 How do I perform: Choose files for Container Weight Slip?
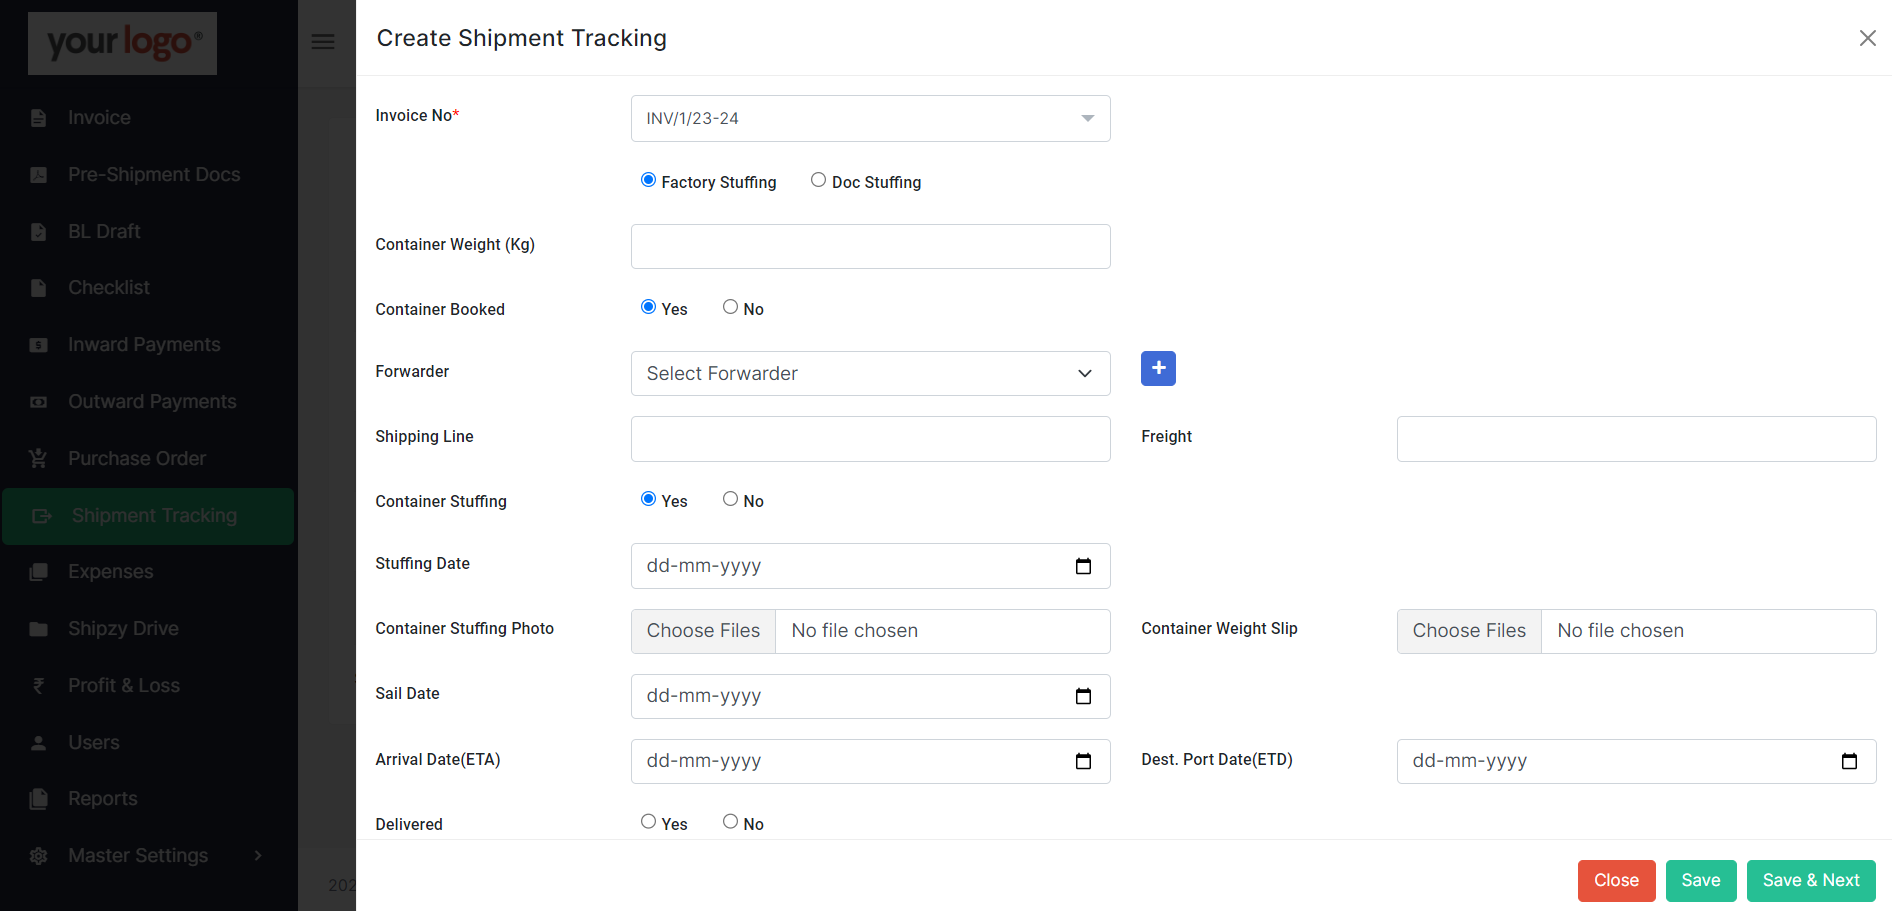(x=1468, y=631)
